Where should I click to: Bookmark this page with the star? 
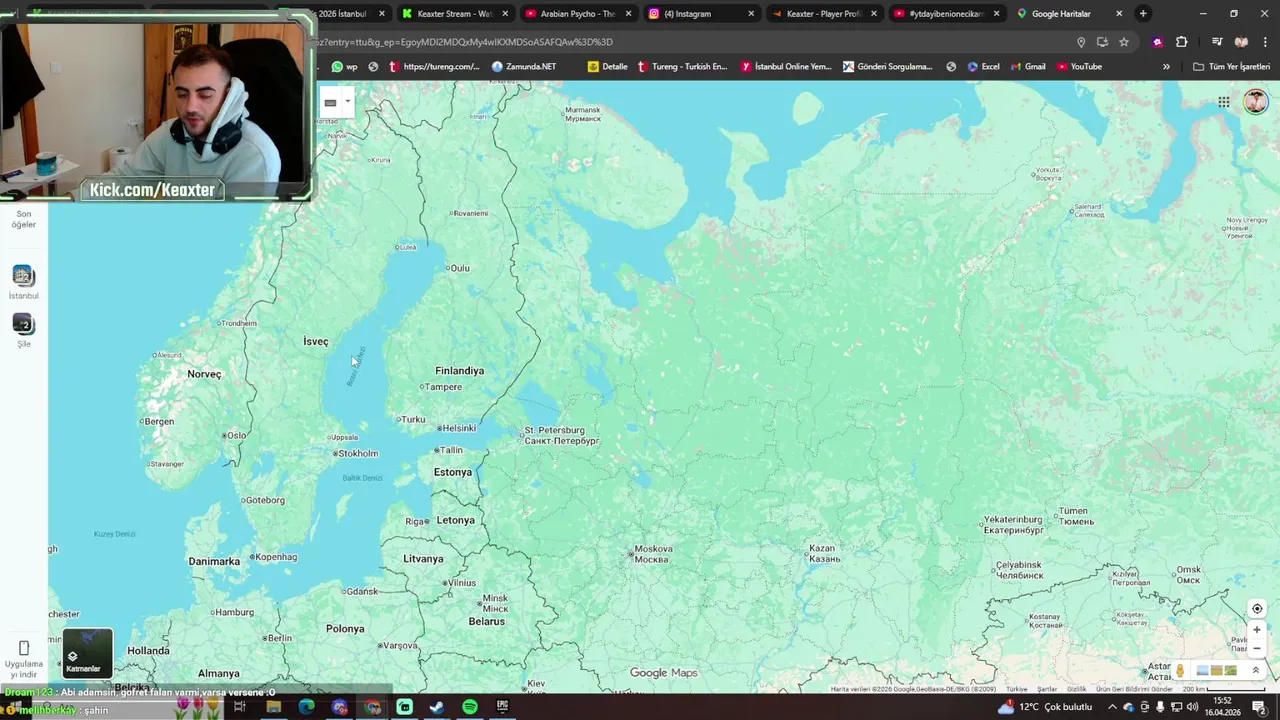tap(1124, 42)
